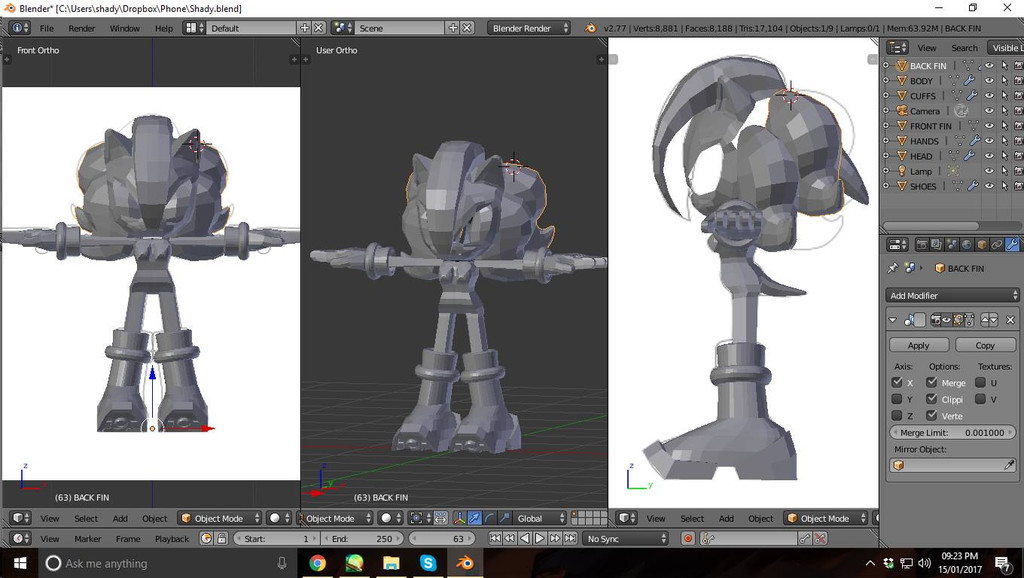Expand the BACK FIN outliner tree node
The width and height of the screenshot is (1024, 578).
click(886, 65)
